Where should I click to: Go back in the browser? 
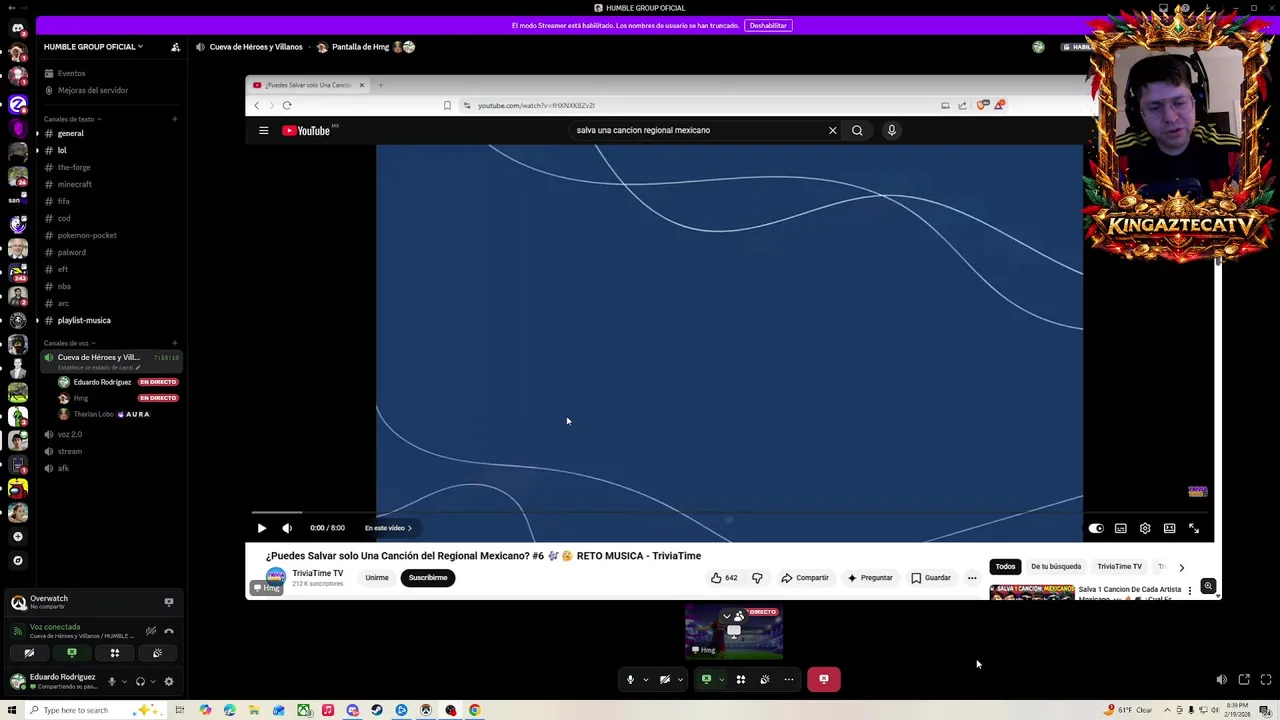pos(256,105)
